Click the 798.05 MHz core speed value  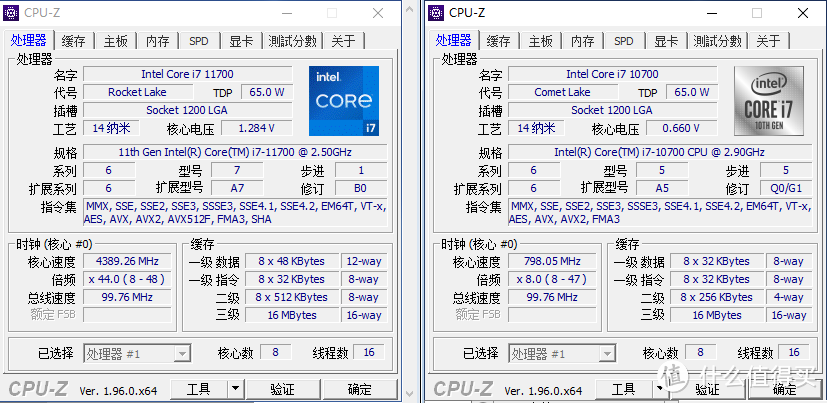coord(553,261)
